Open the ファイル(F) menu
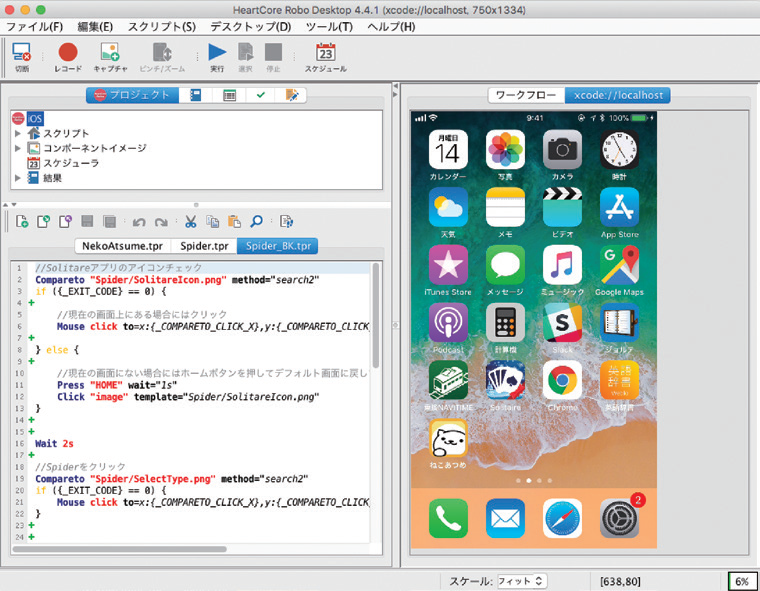760x591 pixels. coord(34,27)
